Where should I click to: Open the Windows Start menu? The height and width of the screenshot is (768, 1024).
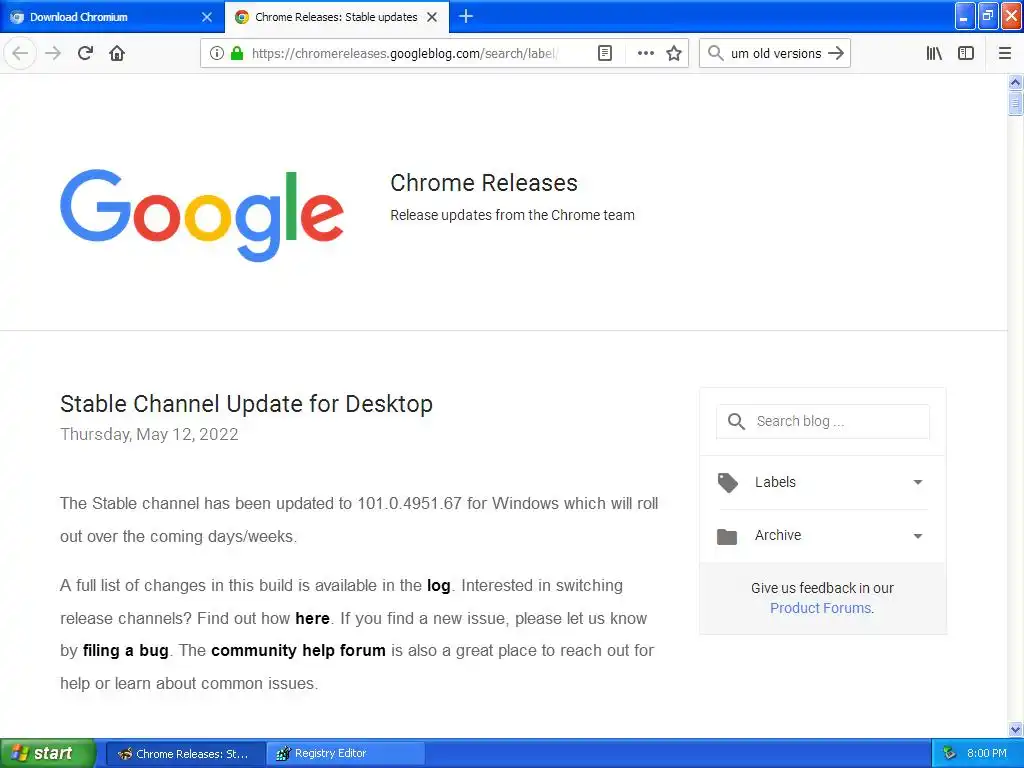(48, 753)
